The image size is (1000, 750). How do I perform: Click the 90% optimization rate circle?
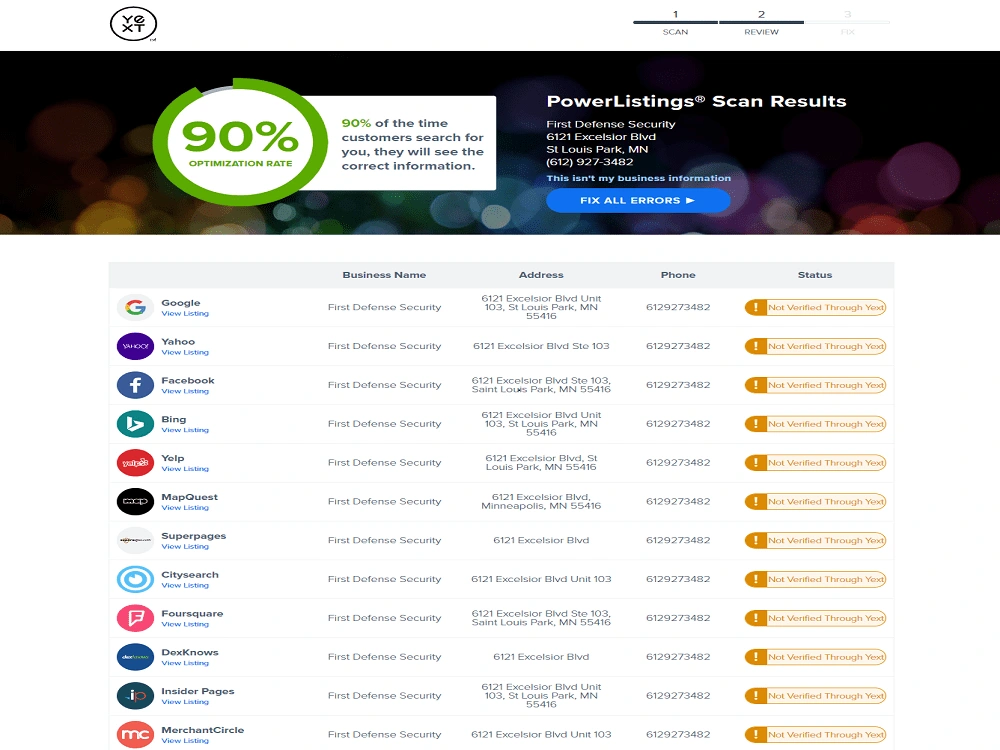pos(240,142)
